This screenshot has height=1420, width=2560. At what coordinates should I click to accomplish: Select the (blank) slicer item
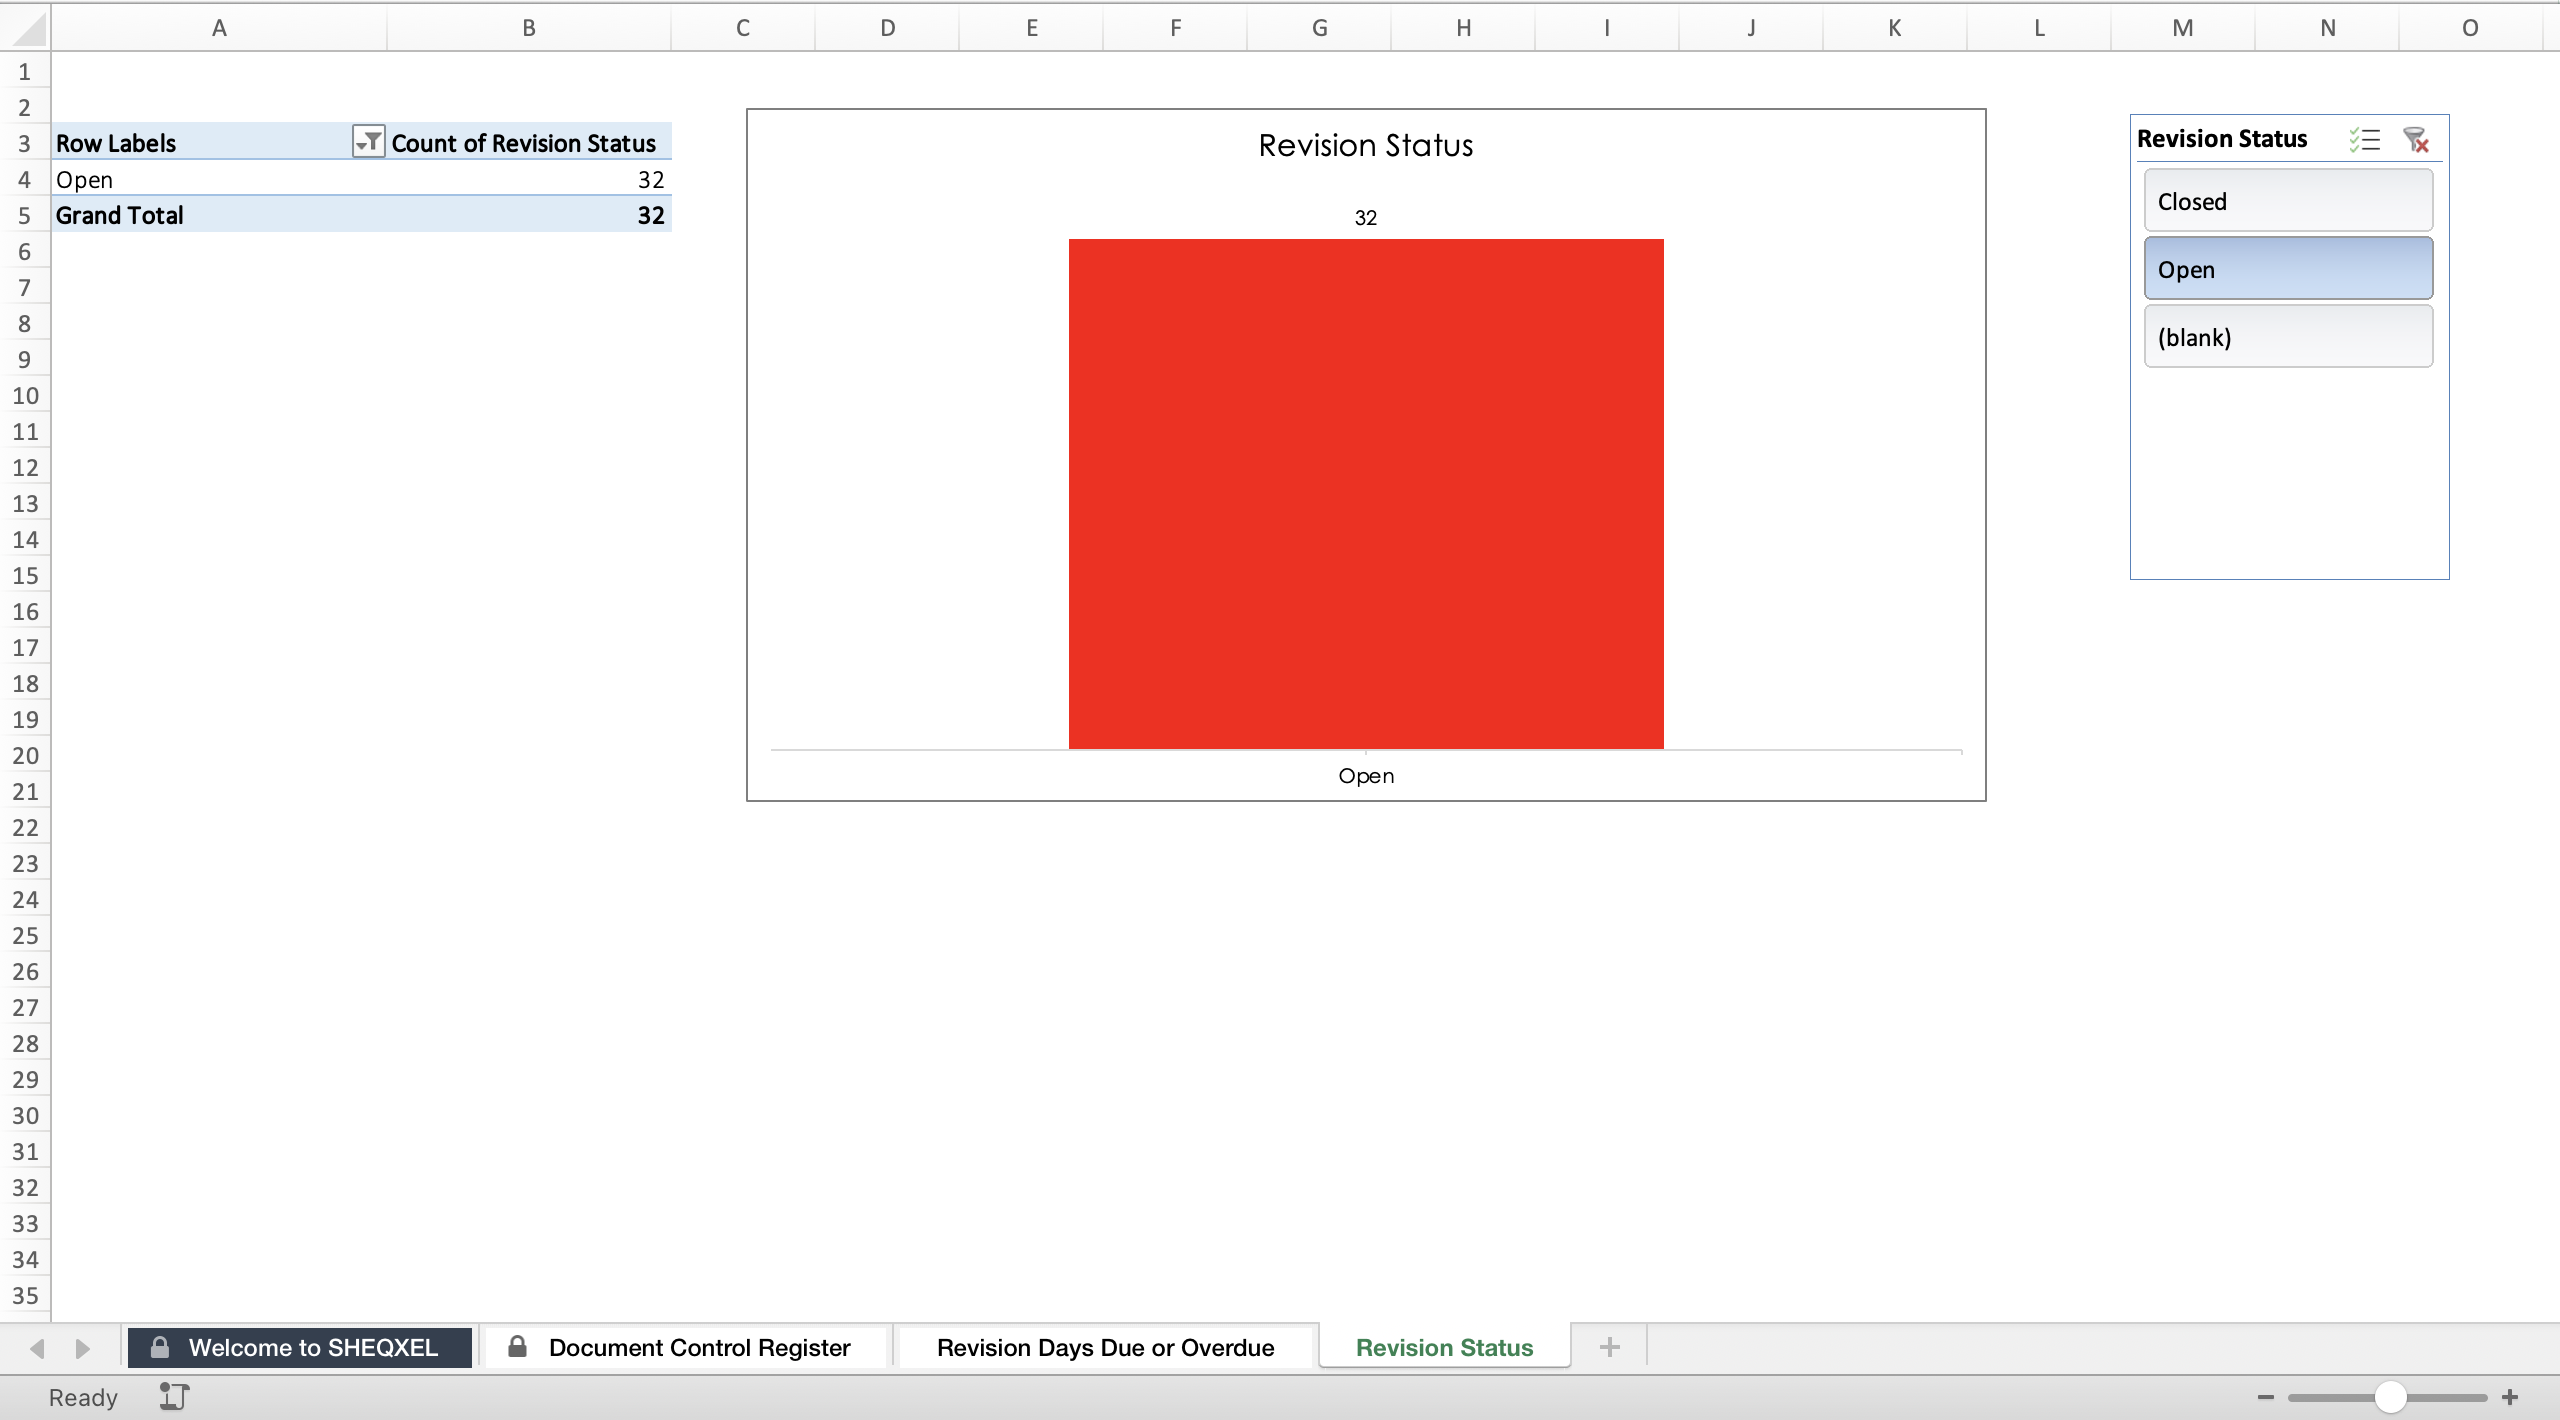2288,337
